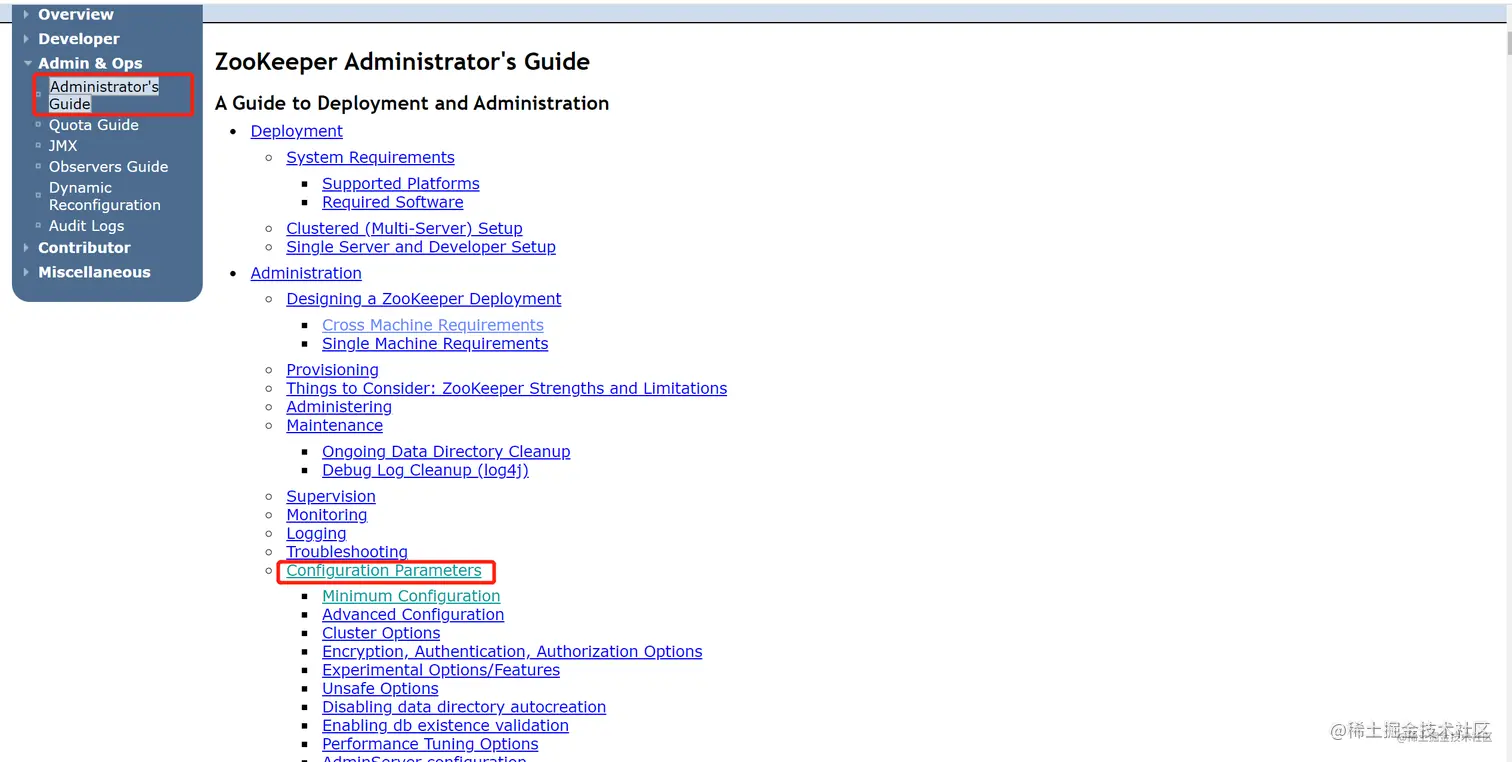Open the Administering link
This screenshot has height=762, width=1512.
(339, 407)
